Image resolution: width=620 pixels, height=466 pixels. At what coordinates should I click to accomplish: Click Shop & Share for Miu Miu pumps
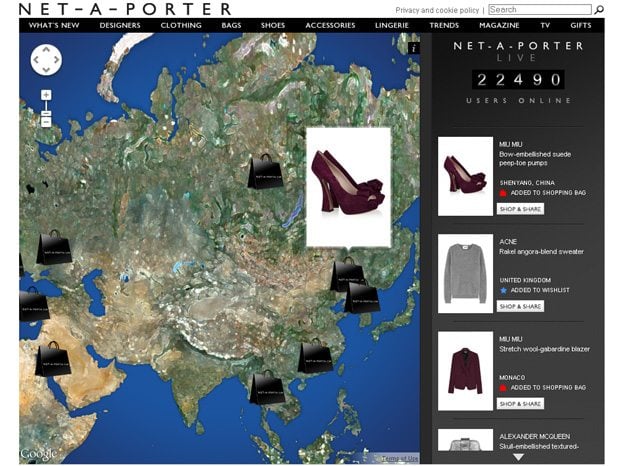point(520,209)
